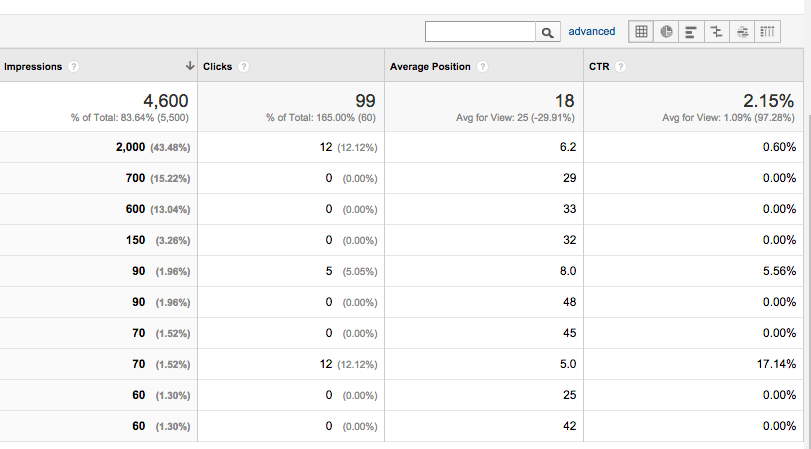Switch to the Term cloud view icon
Image resolution: width=811 pixels, height=449 pixels.
[x=742, y=32]
